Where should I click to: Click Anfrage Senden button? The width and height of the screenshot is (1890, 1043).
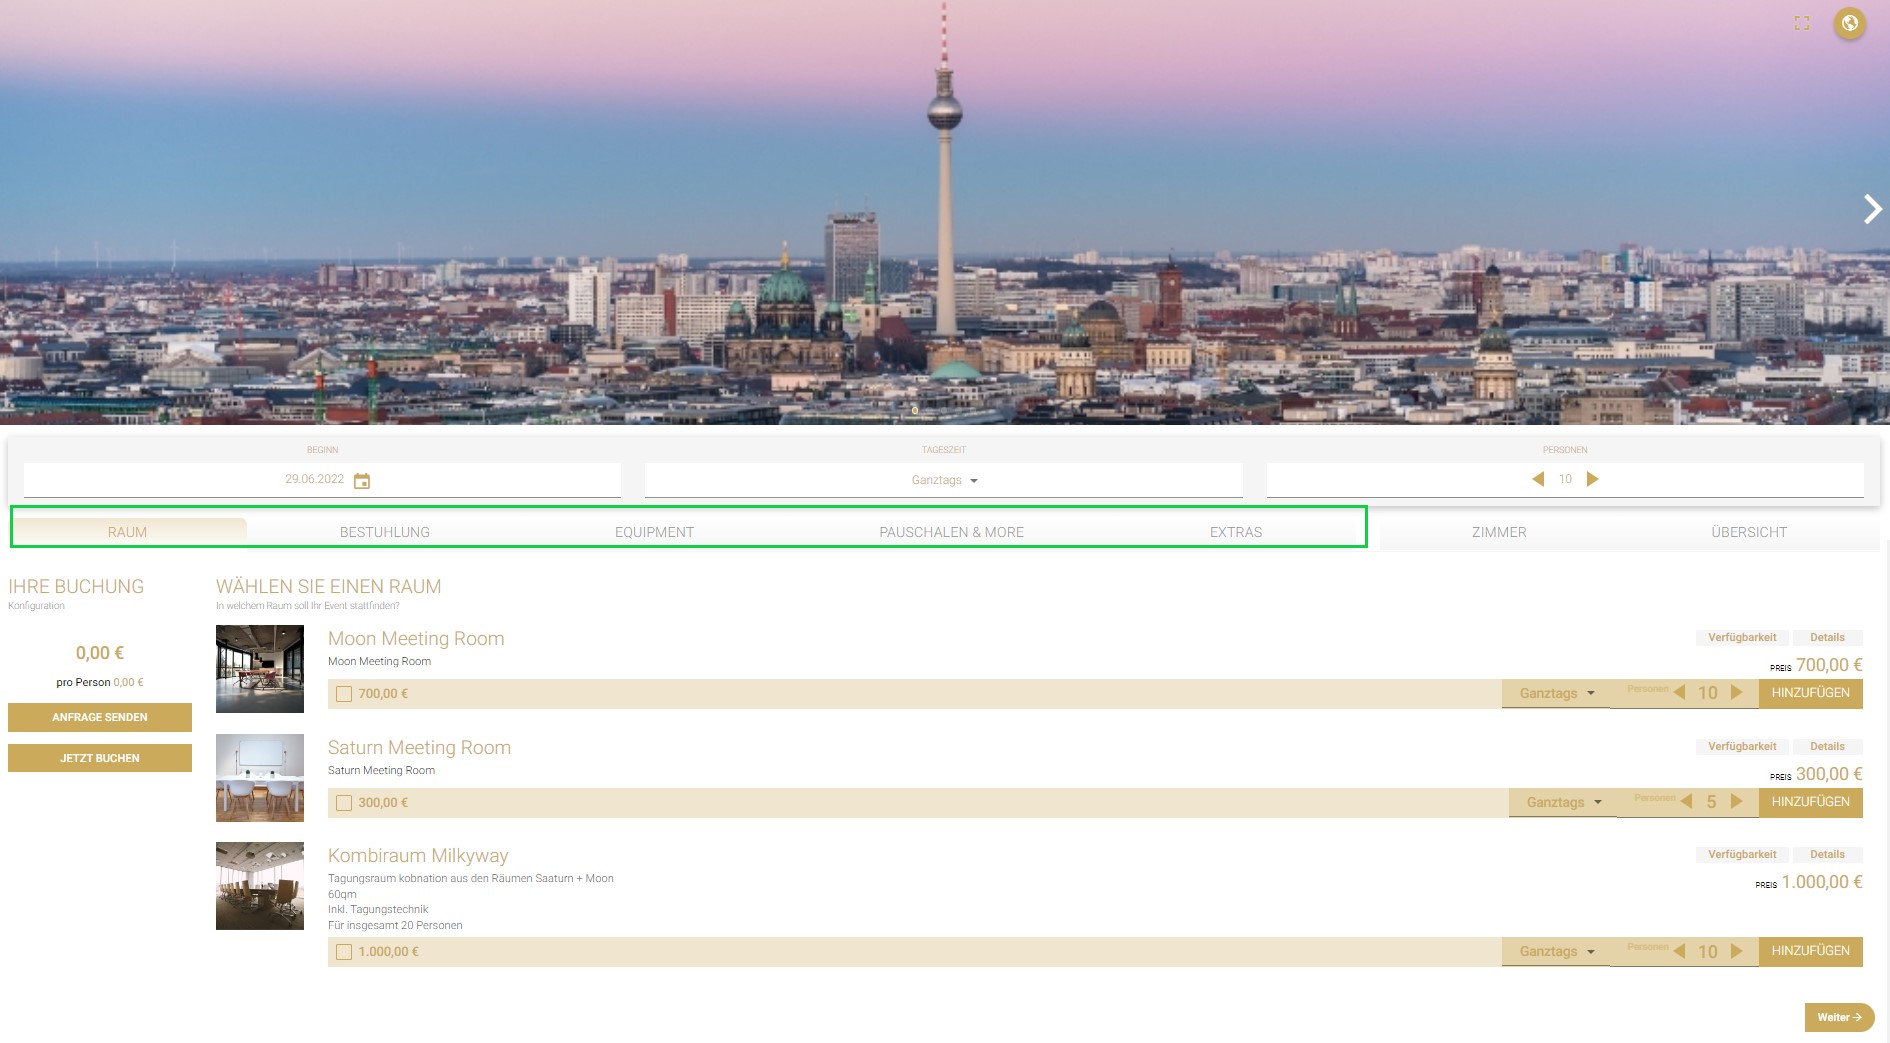coord(100,717)
